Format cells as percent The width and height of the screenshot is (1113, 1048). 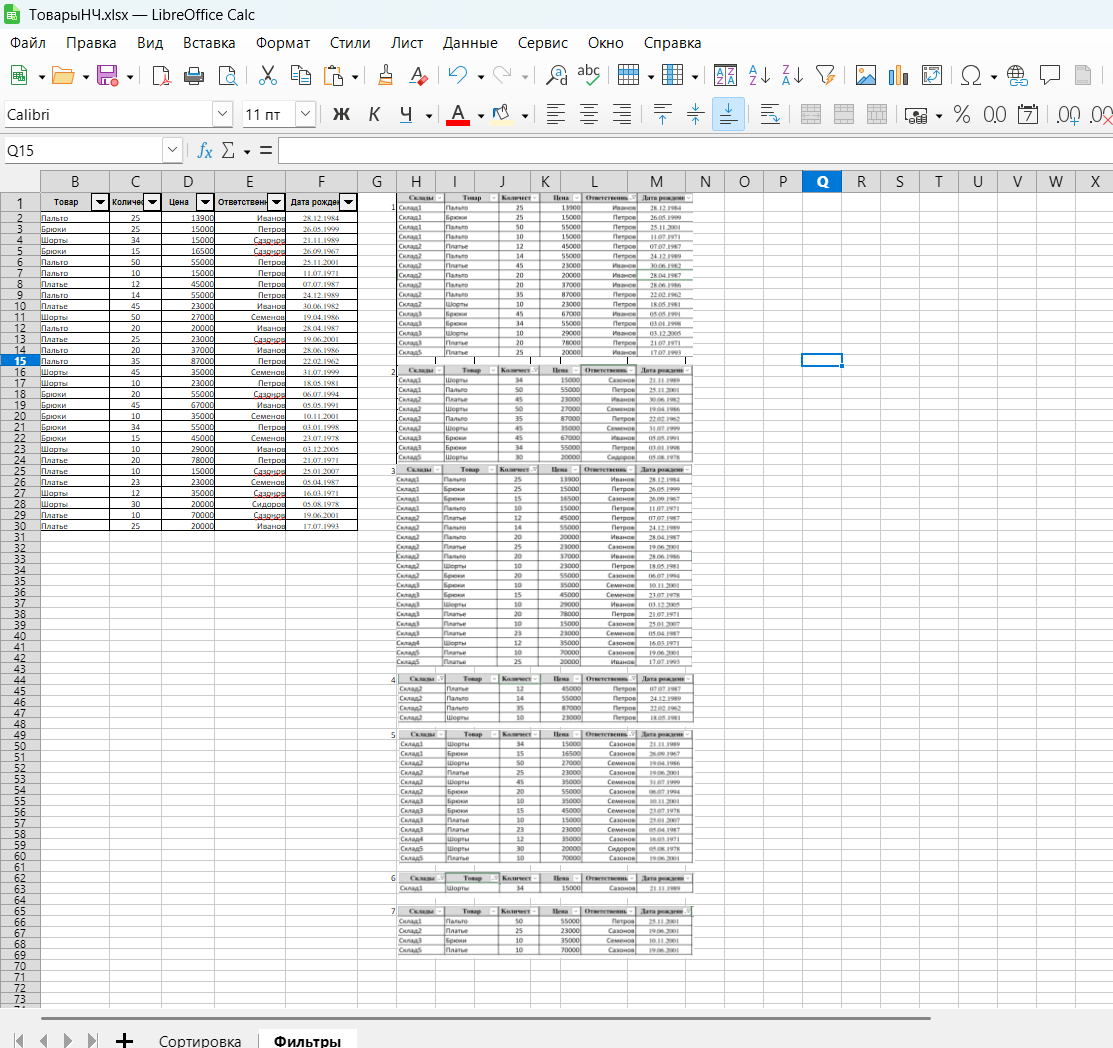962,114
